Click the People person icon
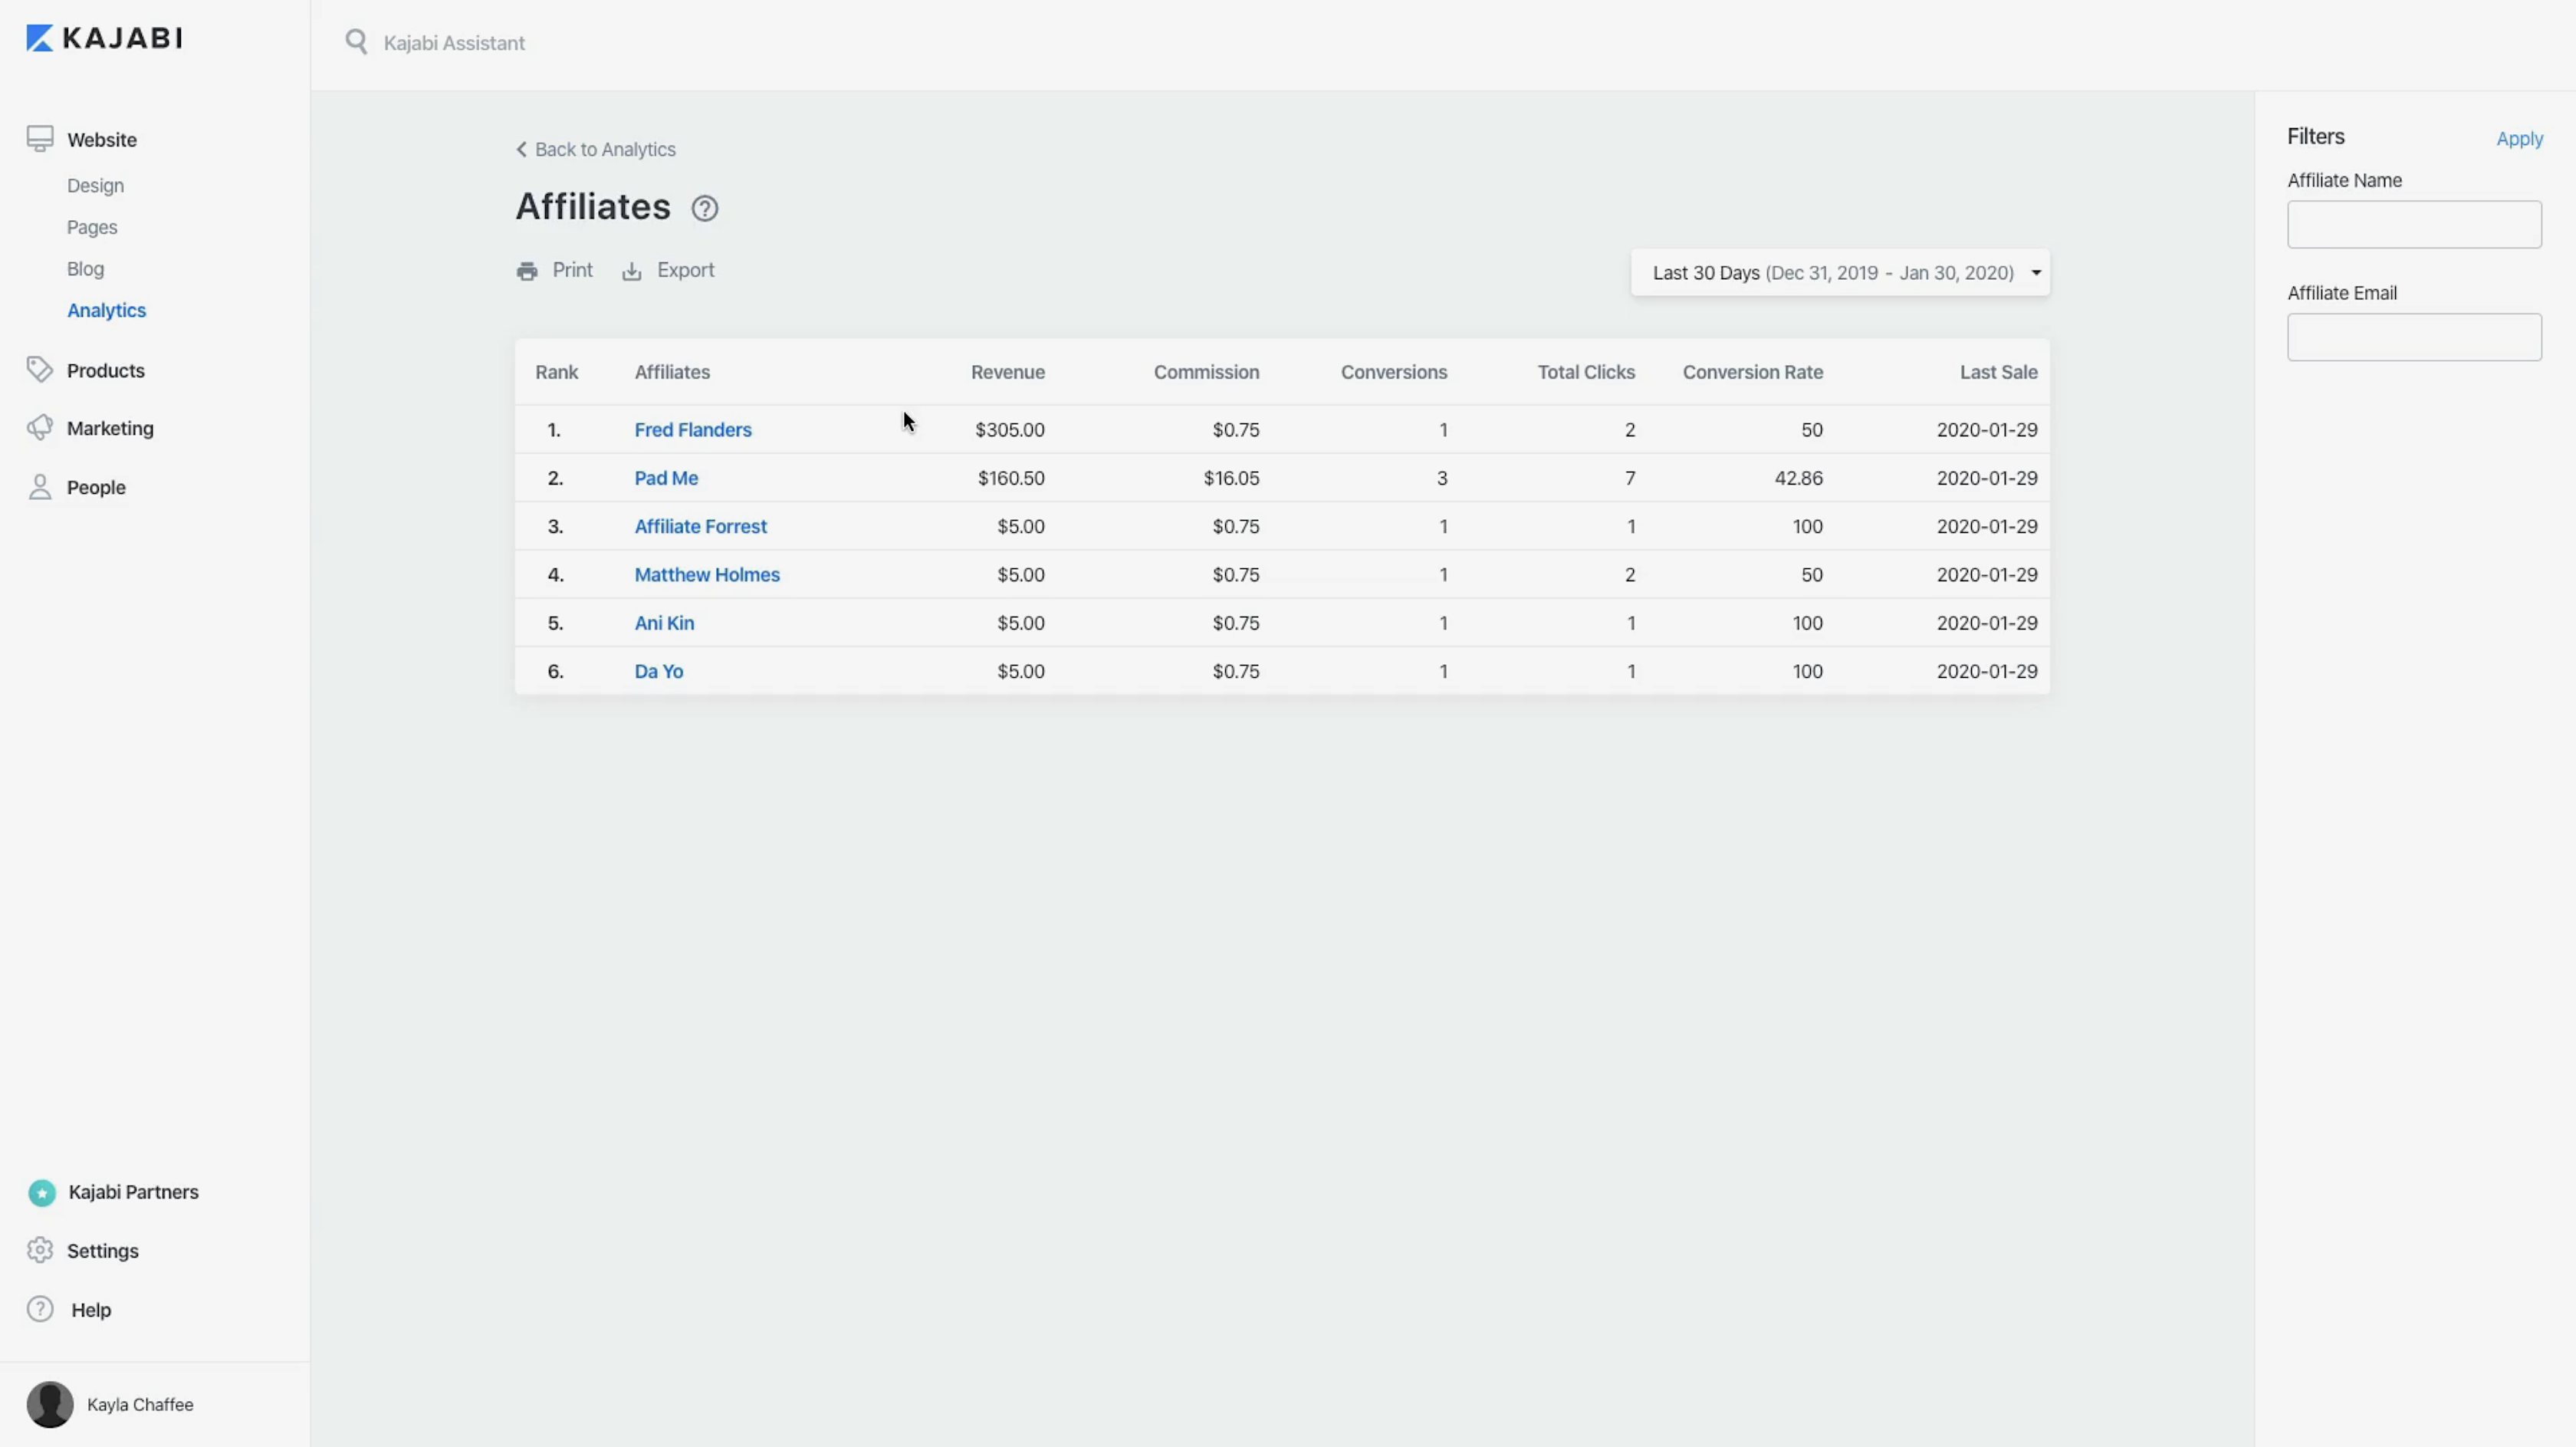The width and height of the screenshot is (2576, 1447). [40, 487]
